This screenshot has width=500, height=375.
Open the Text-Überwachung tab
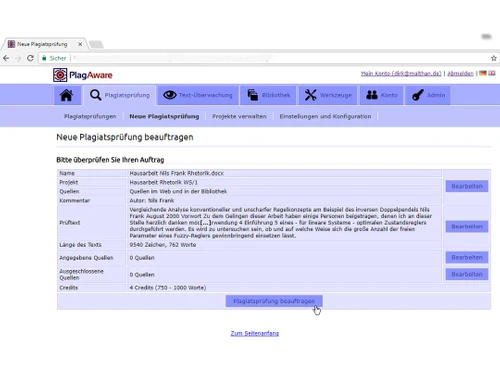(x=198, y=95)
